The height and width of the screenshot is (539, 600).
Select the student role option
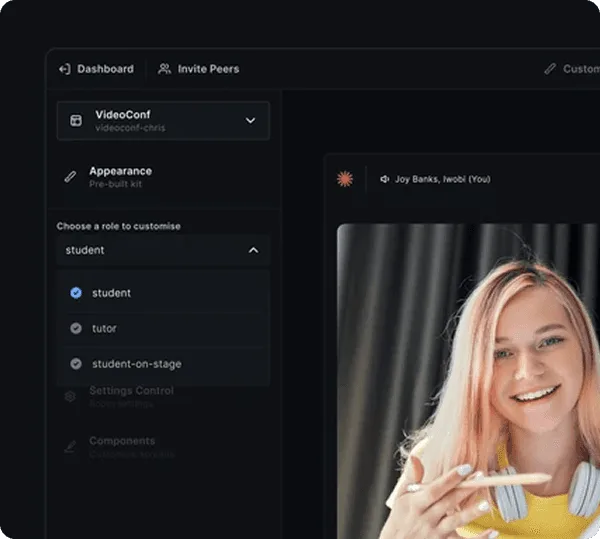163,293
